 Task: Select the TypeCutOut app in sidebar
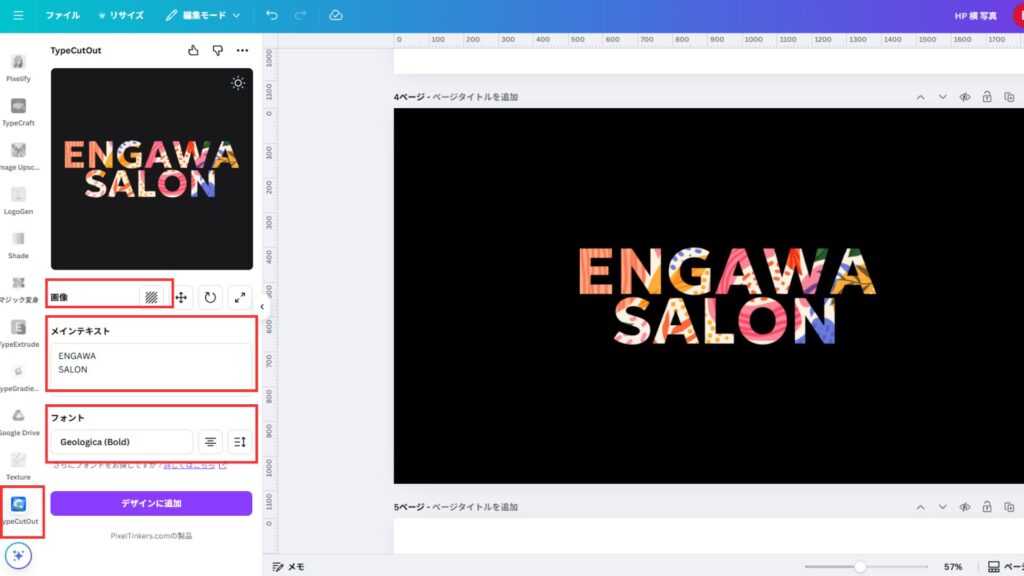click(x=18, y=511)
